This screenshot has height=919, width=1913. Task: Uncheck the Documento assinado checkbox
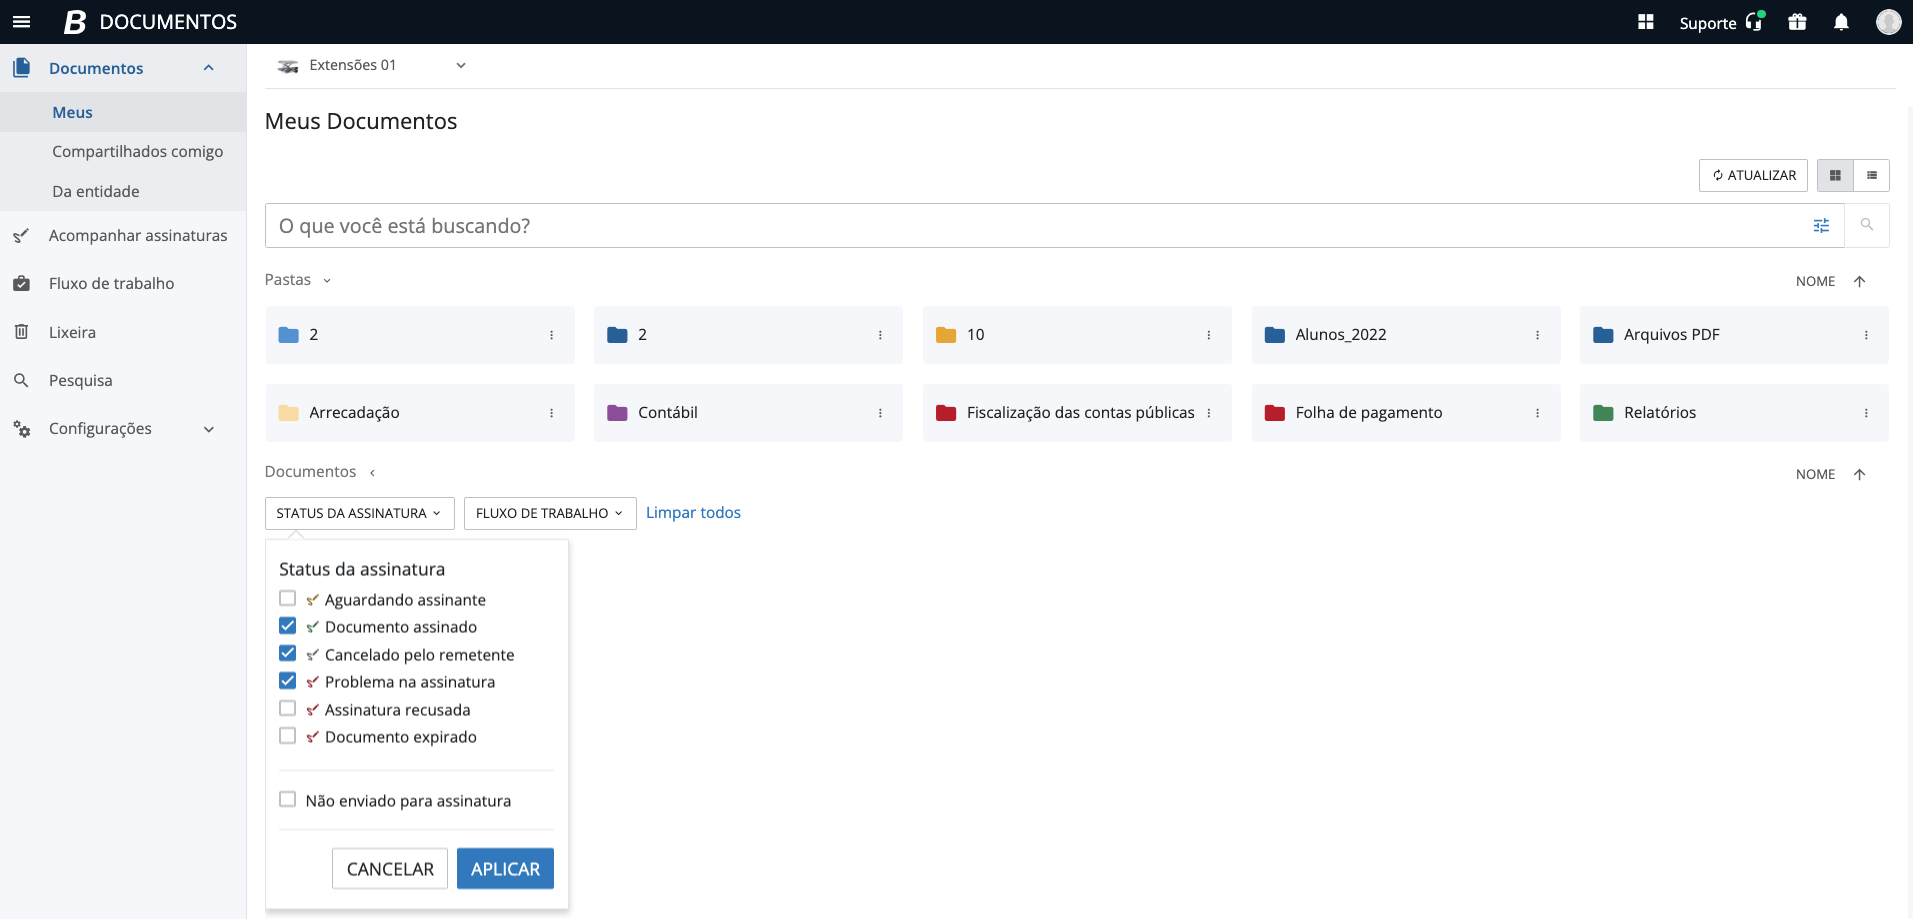point(288,626)
